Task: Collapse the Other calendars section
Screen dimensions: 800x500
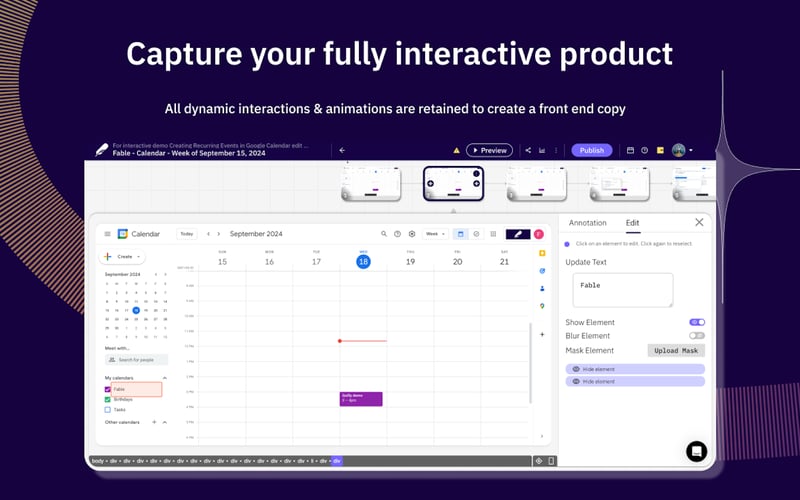Action: 165,422
